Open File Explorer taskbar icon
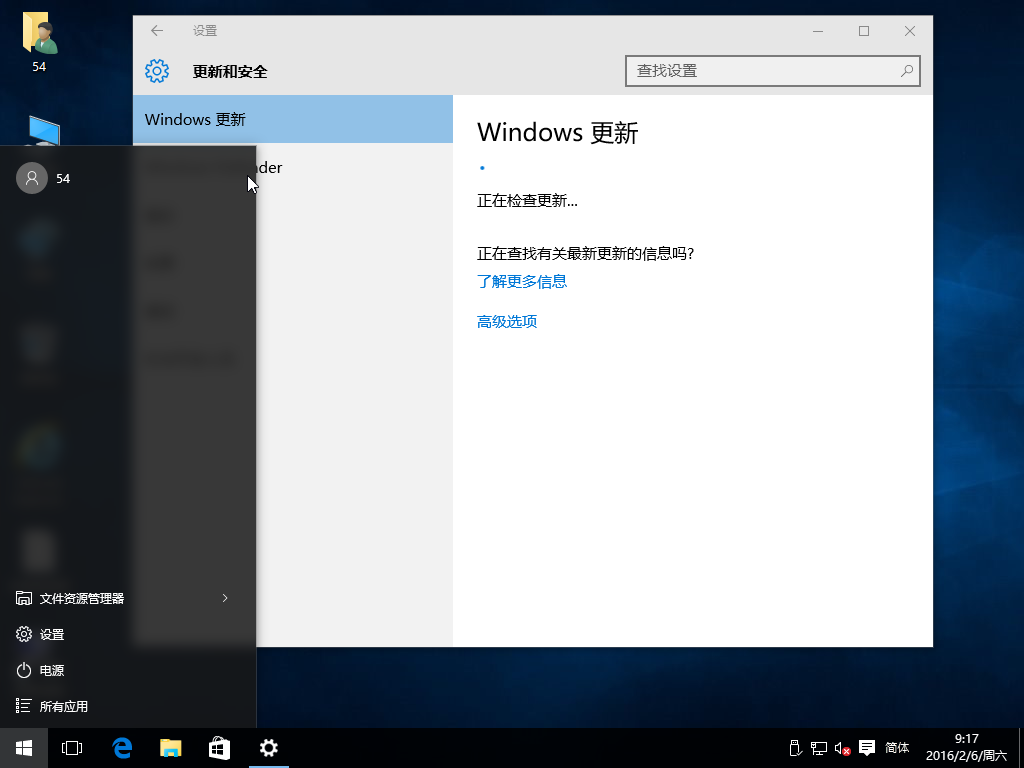Screen dimensions: 1024x768 (171, 748)
